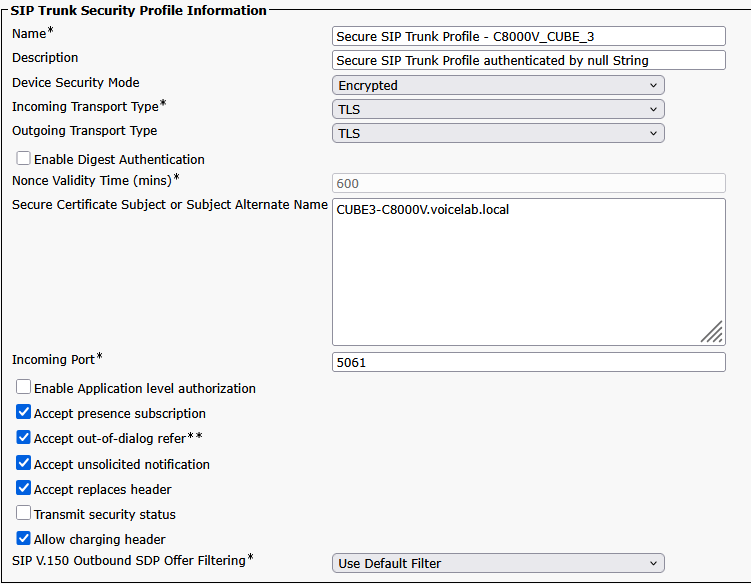This screenshot has width=751, height=584.
Task: Grab the textarea resize handle
Action: (713, 333)
